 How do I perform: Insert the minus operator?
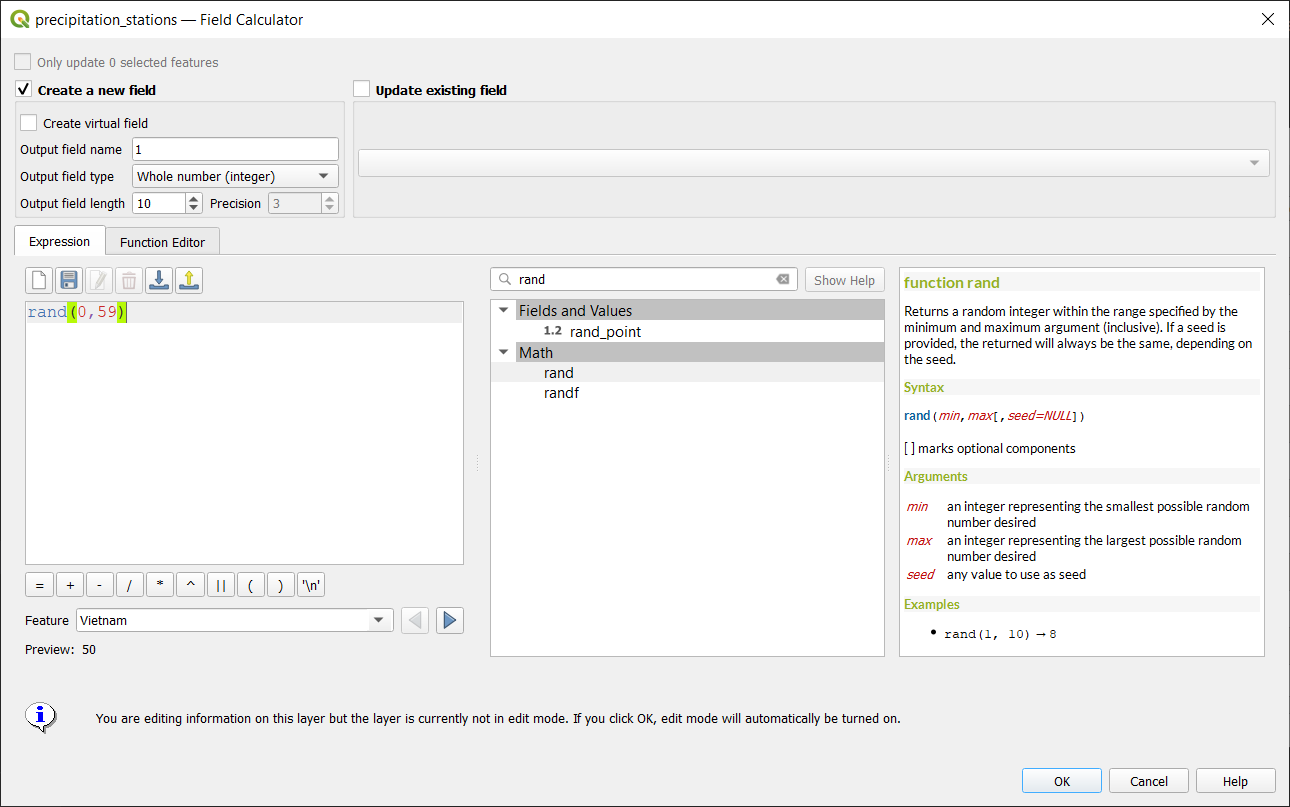[99, 586]
